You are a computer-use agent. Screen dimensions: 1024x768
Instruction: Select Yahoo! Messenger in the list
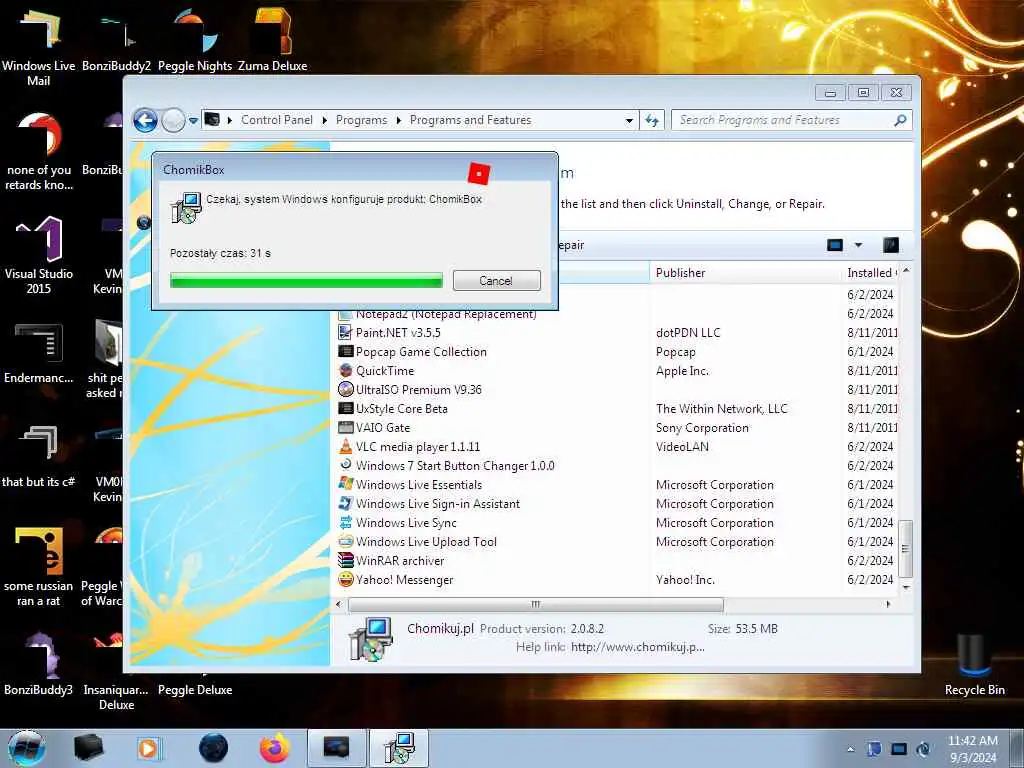(404, 579)
